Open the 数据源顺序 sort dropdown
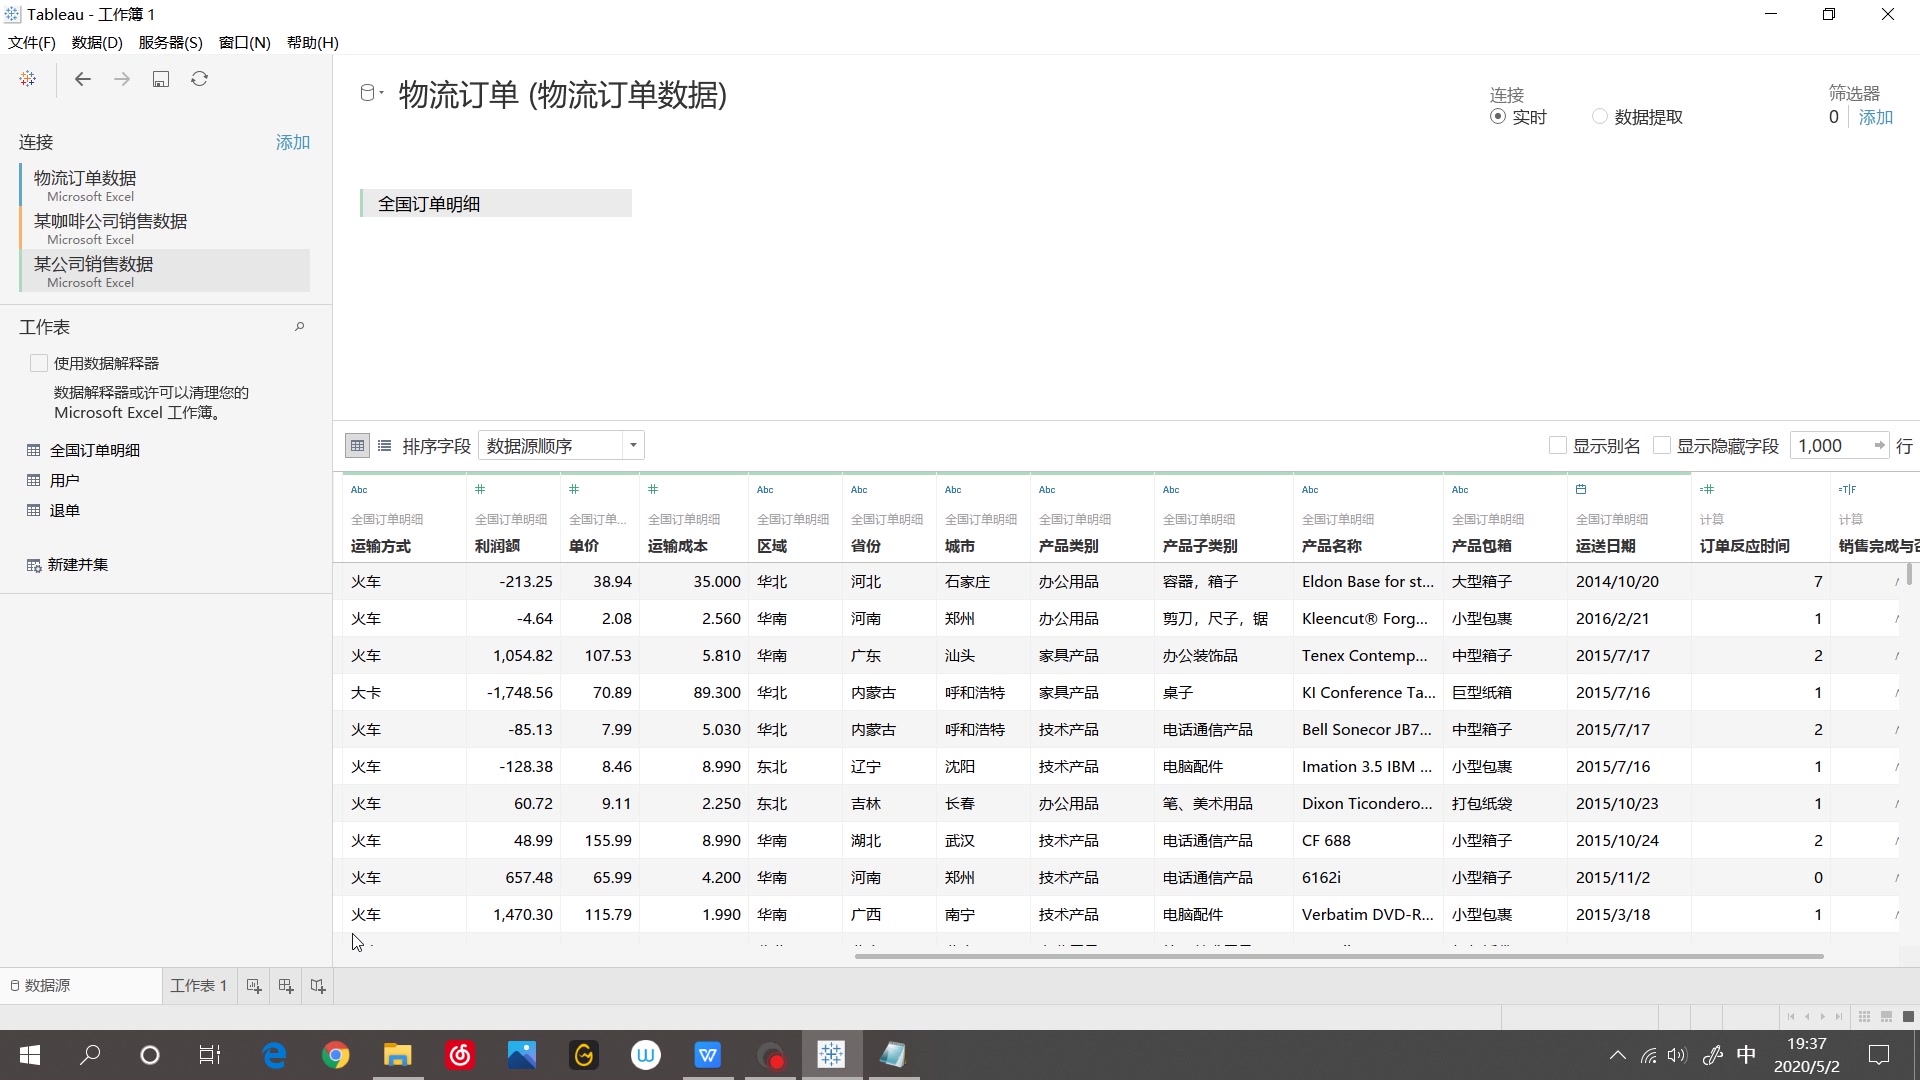The width and height of the screenshot is (1920, 1080). tap(631, 445)
